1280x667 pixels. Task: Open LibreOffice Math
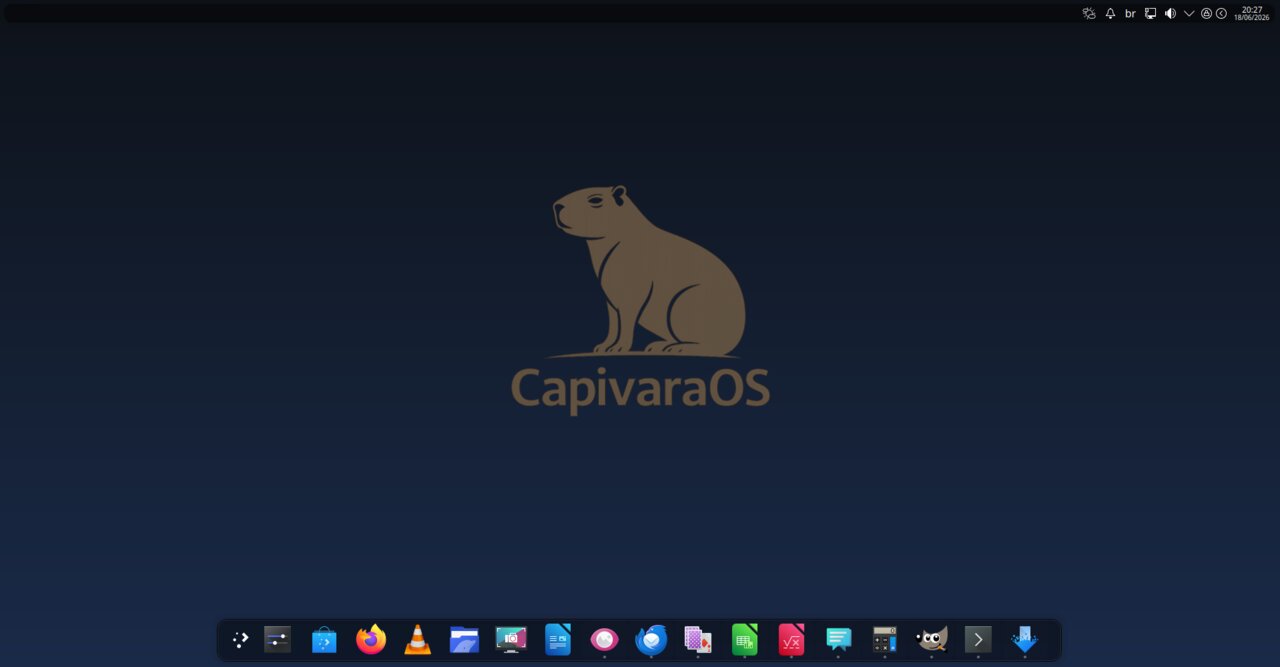[791, 640]
